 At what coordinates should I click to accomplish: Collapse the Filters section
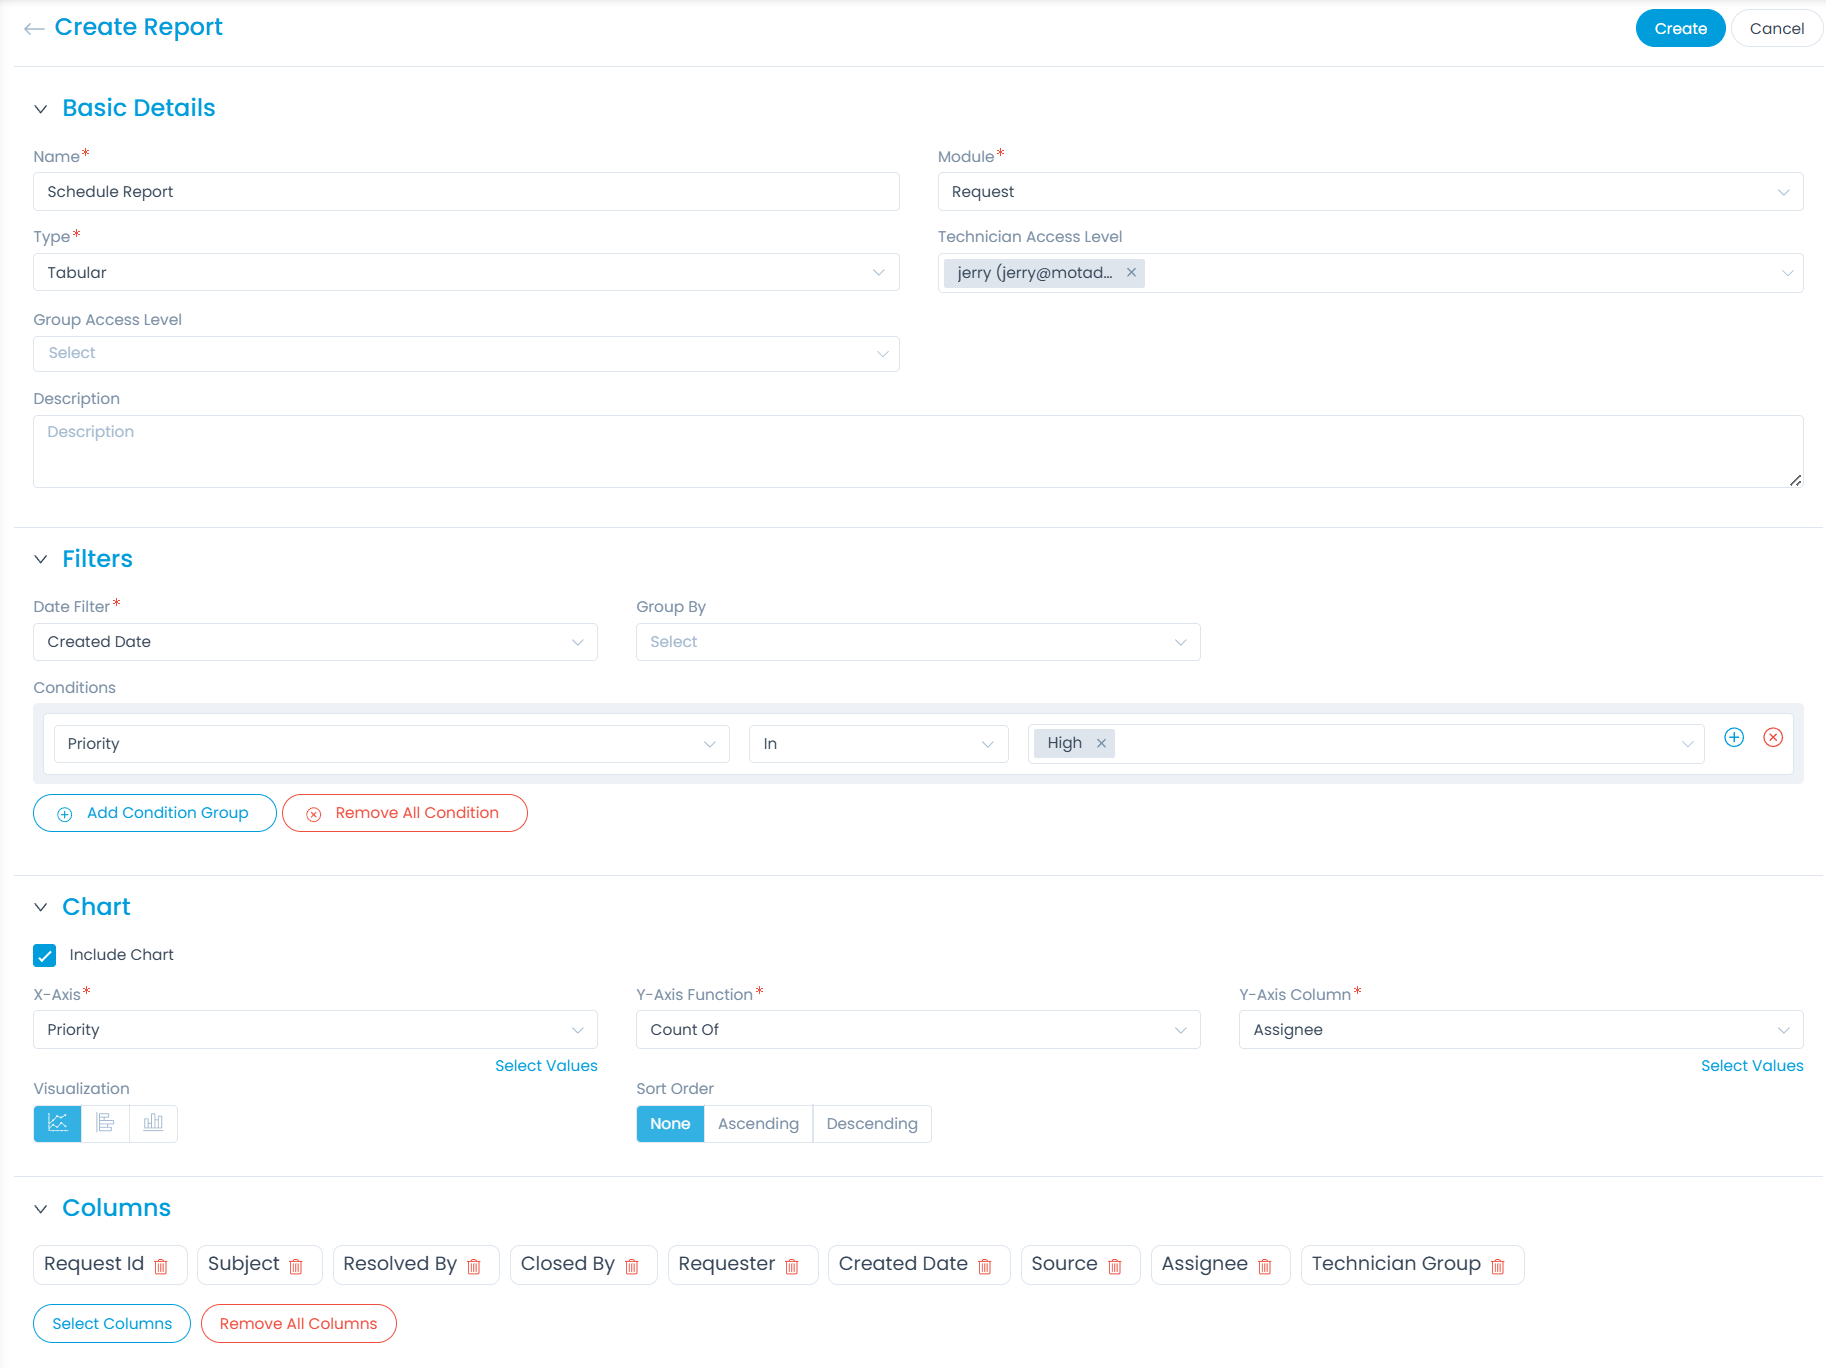[x=41, y=559]
